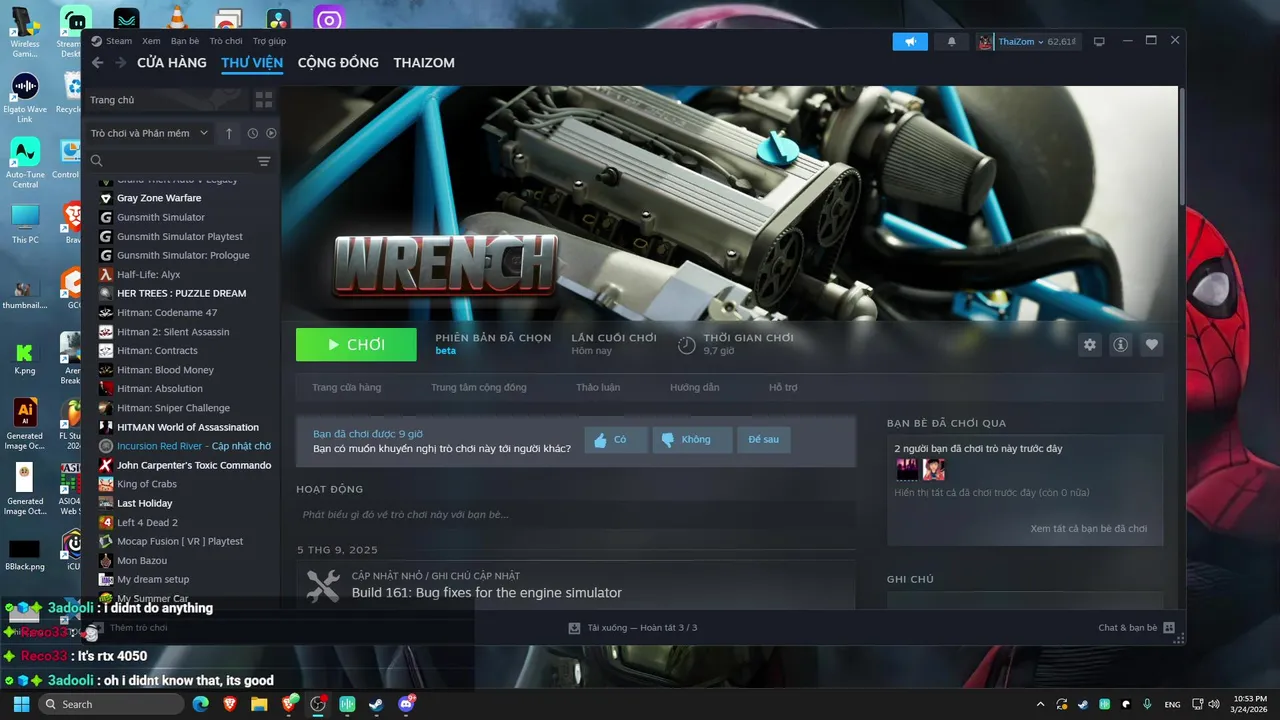Switch to grid collections view icon

click(x=264, y=100)
